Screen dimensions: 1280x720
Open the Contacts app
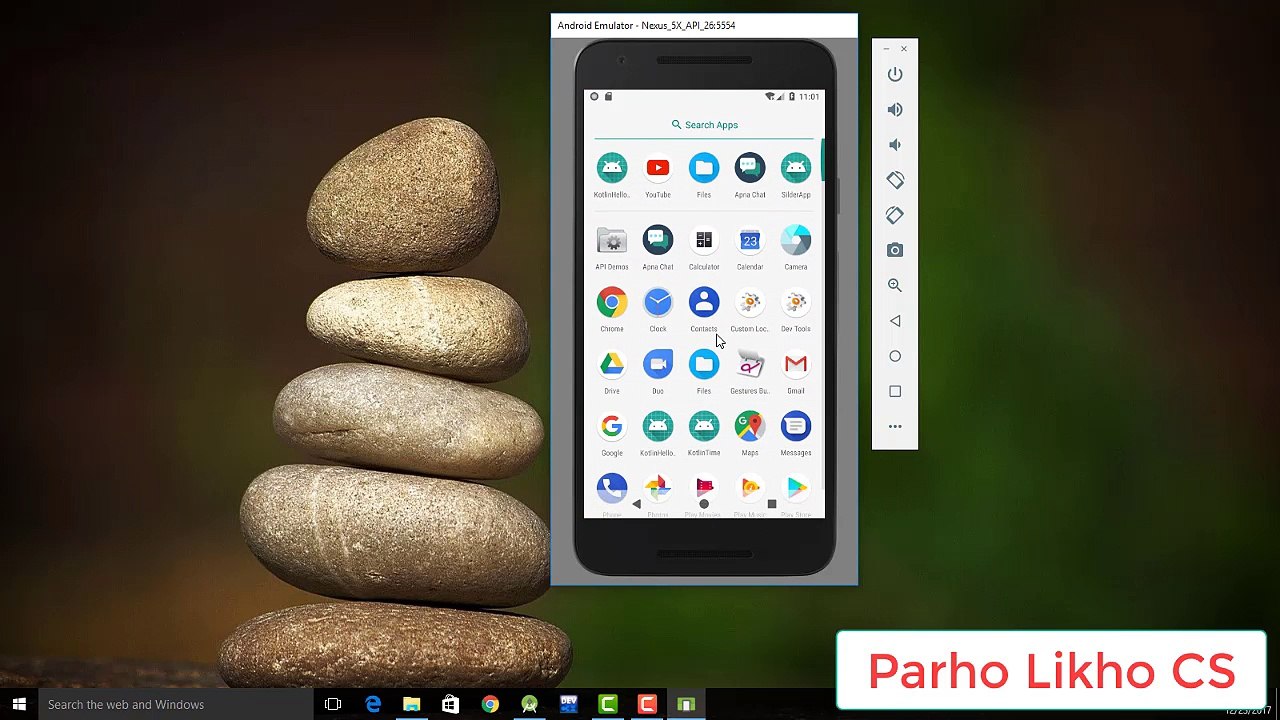(x=704, y=302)
